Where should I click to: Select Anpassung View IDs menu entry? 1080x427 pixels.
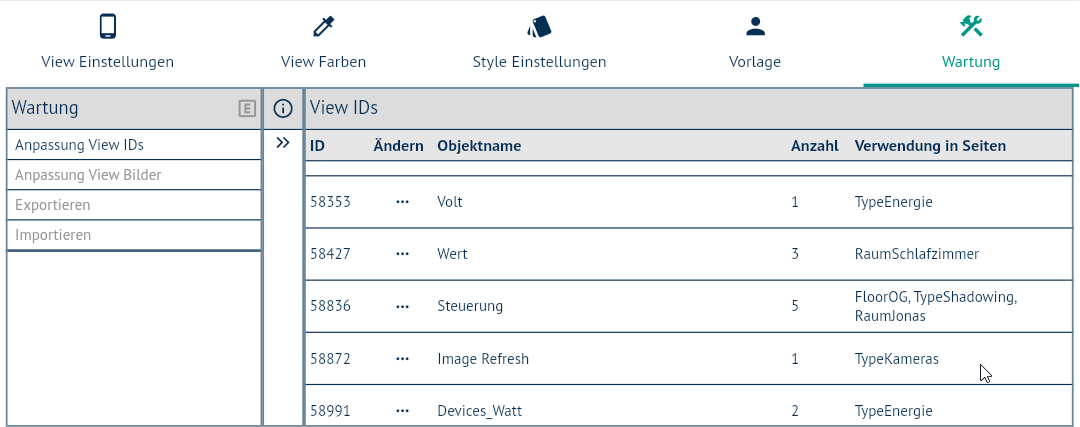[x=80, y=145]
